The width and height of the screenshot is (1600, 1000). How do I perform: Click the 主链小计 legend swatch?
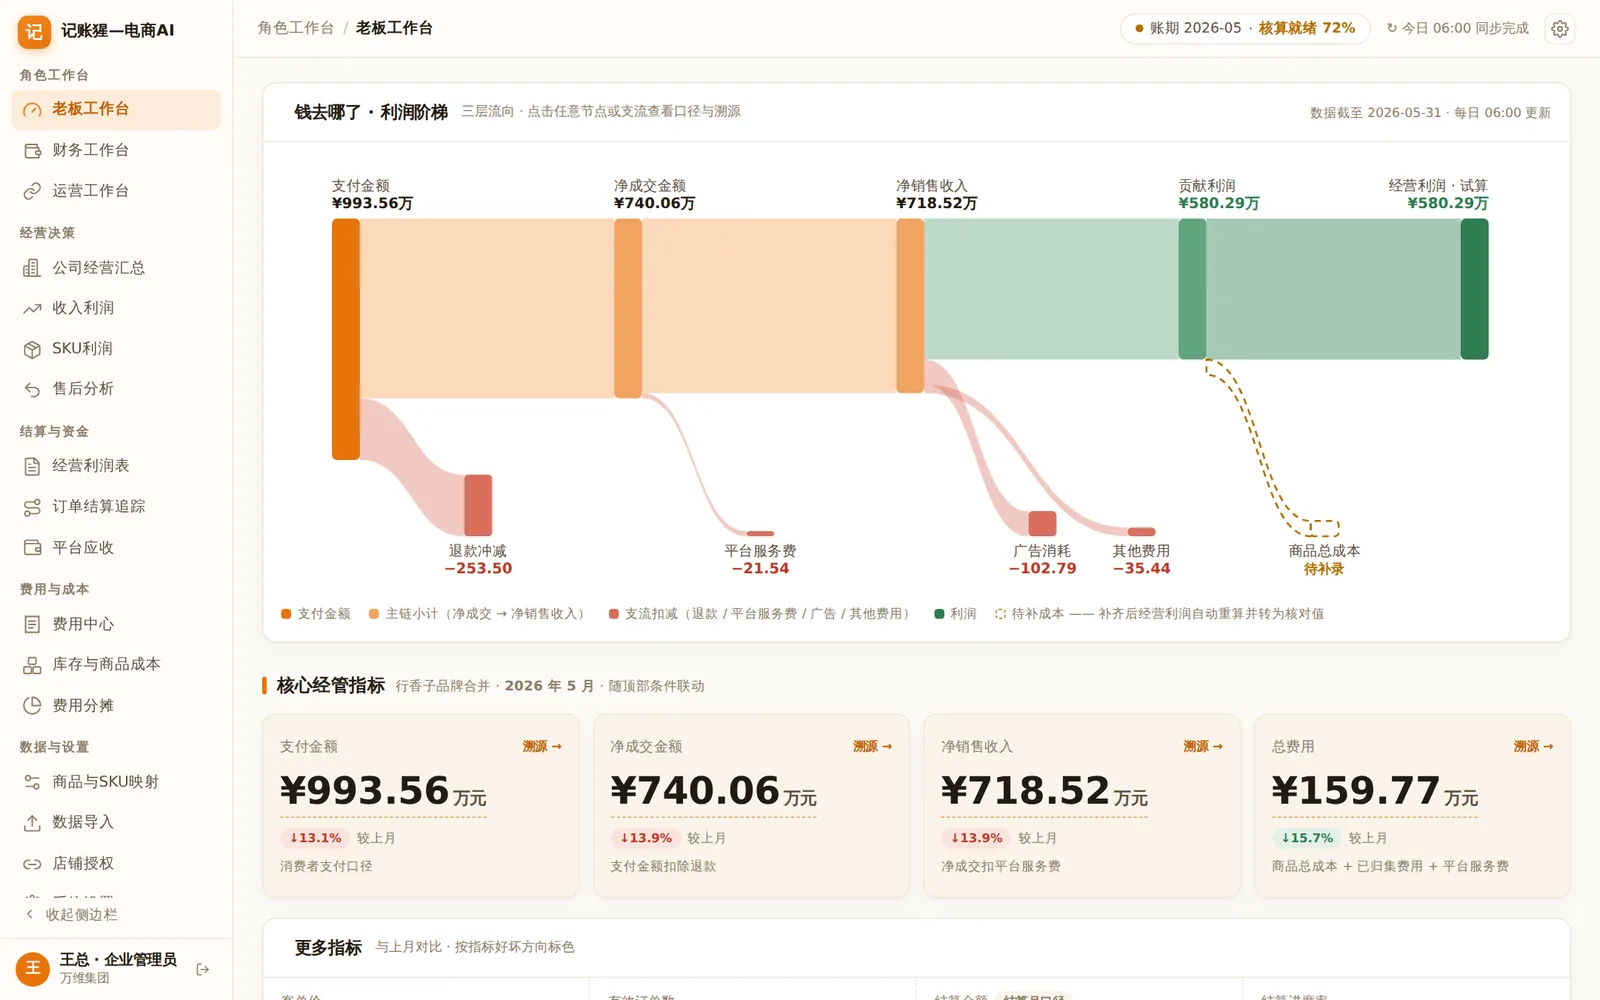374,614
